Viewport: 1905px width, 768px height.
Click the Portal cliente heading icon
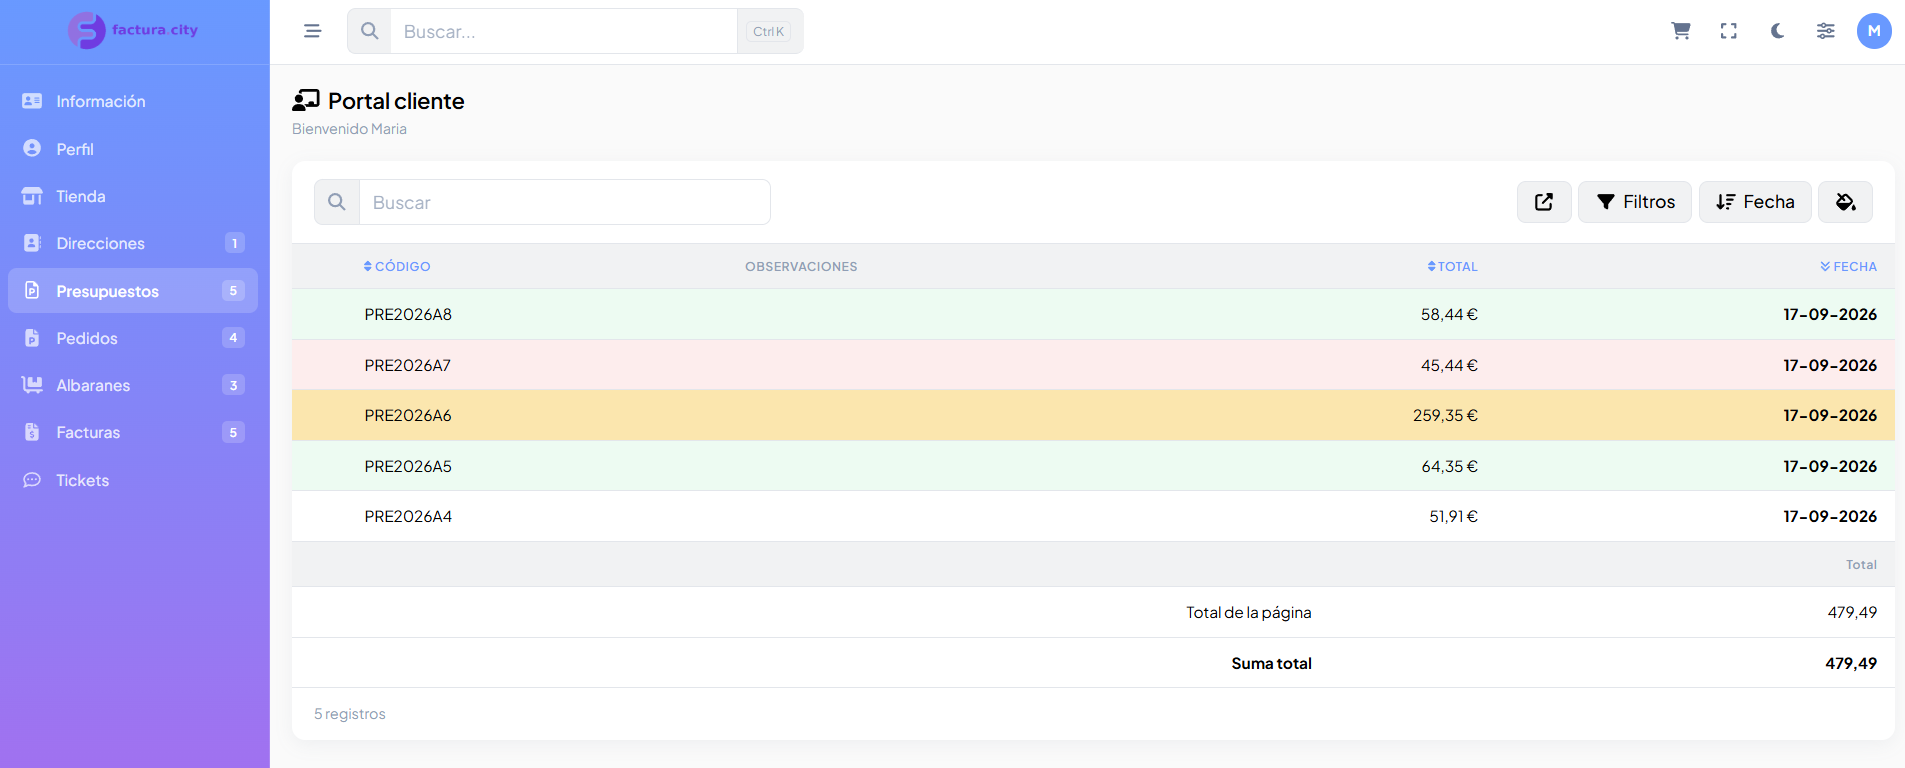(306, 100)
